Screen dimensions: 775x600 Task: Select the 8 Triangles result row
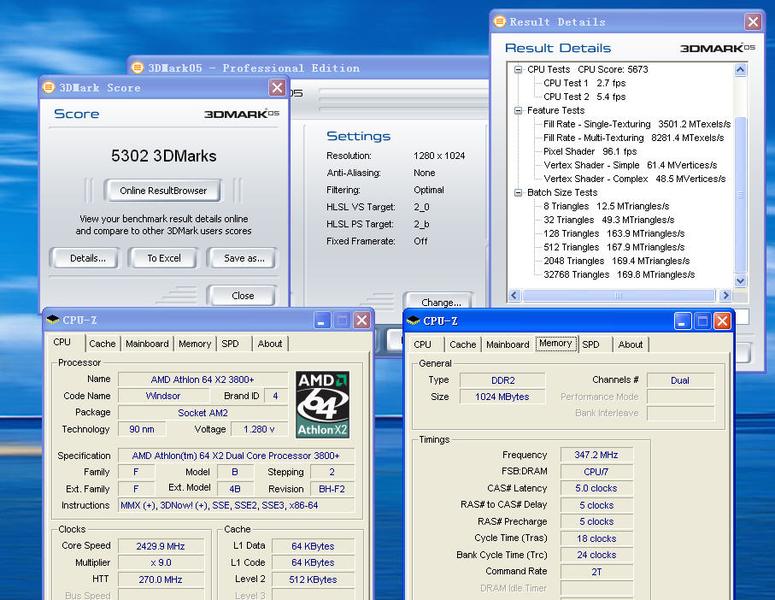click(606, 206)
